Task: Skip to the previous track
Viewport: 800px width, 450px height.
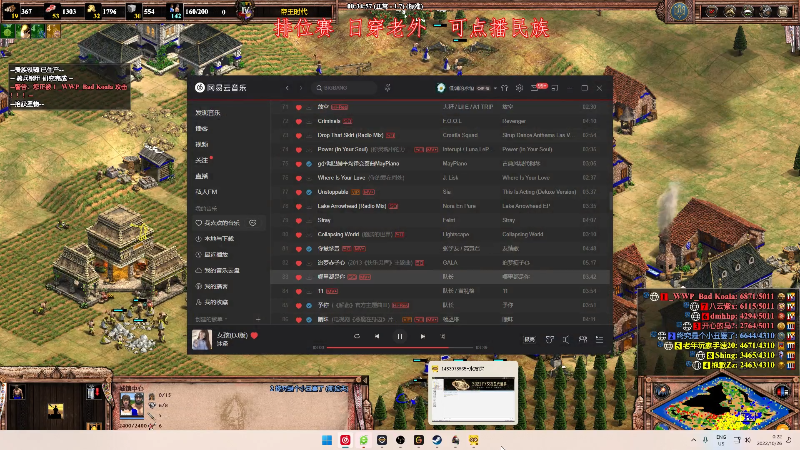Action: 377,336
